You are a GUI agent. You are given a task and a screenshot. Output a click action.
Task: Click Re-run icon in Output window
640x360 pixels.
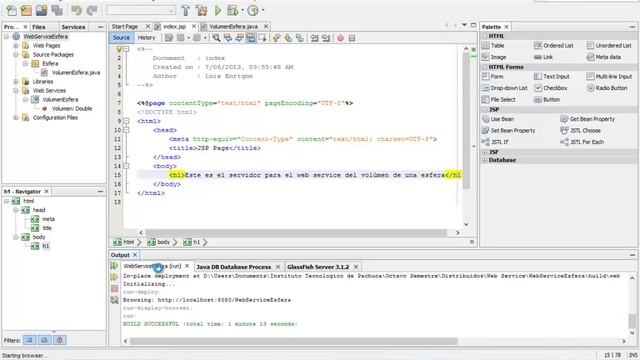(x=114, y=266)
